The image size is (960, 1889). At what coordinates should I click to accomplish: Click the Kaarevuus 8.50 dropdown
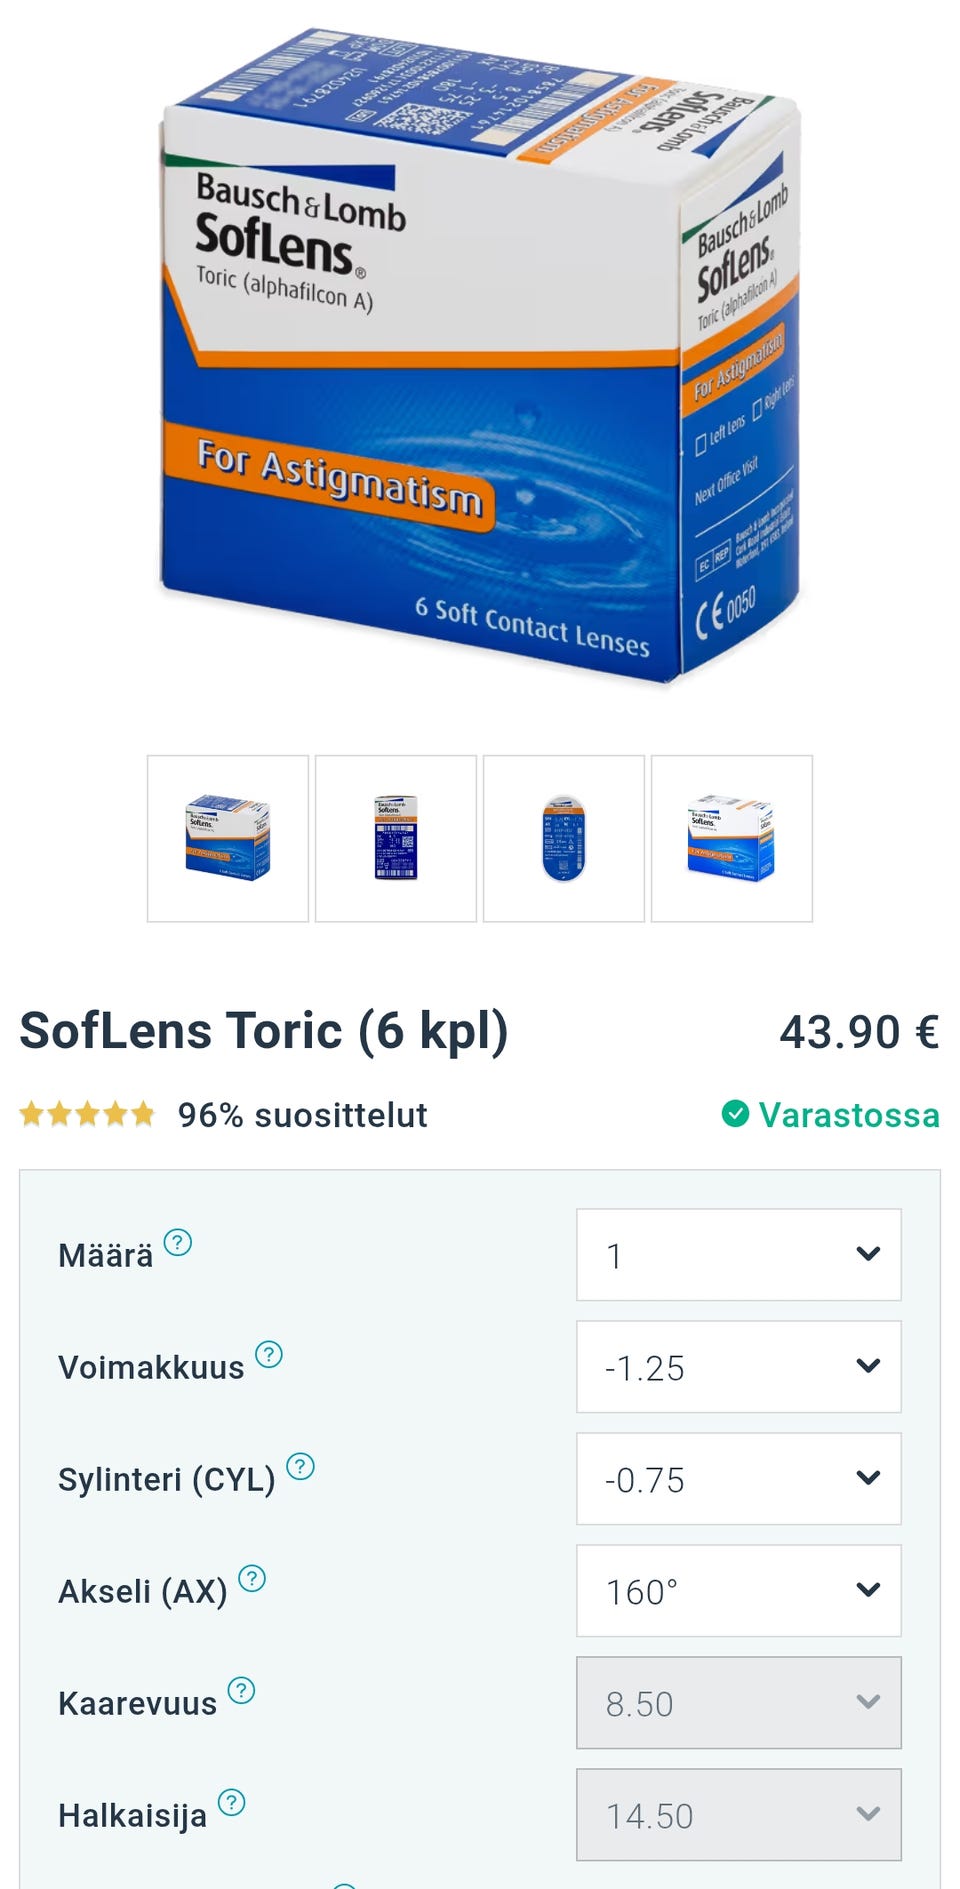pos(738,1703)
